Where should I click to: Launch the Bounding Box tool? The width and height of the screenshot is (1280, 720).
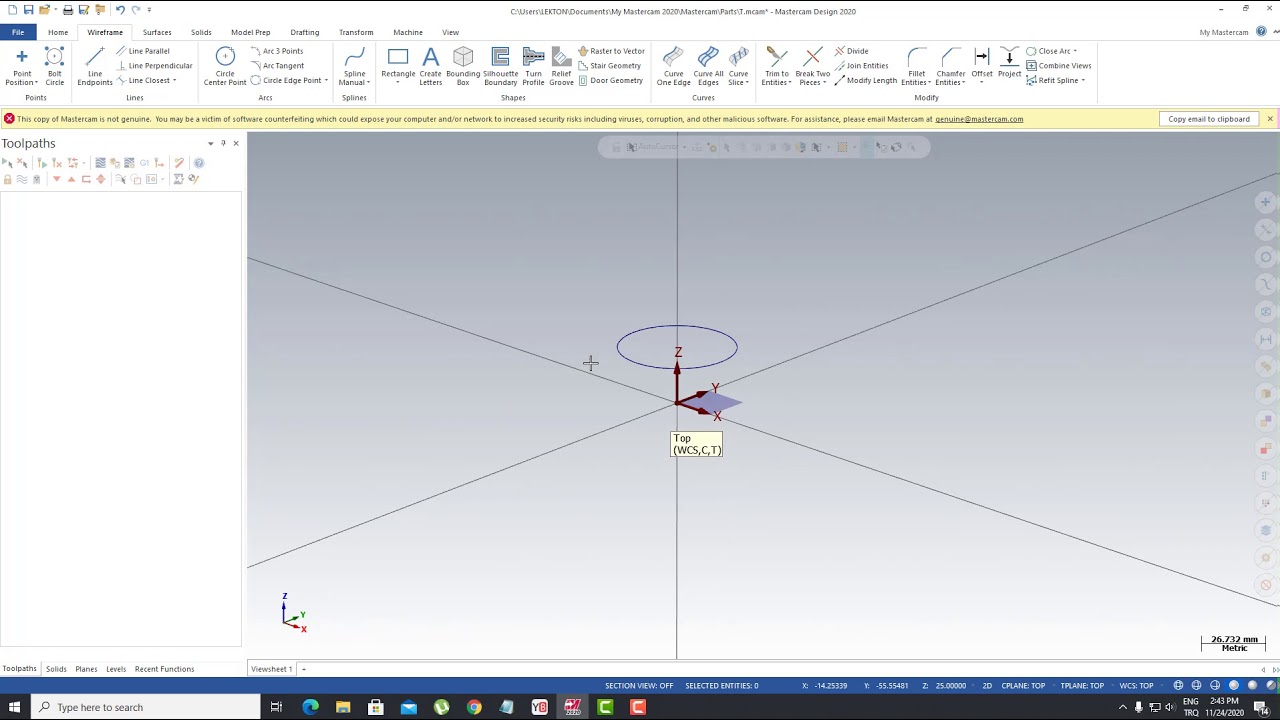(463, 66)
